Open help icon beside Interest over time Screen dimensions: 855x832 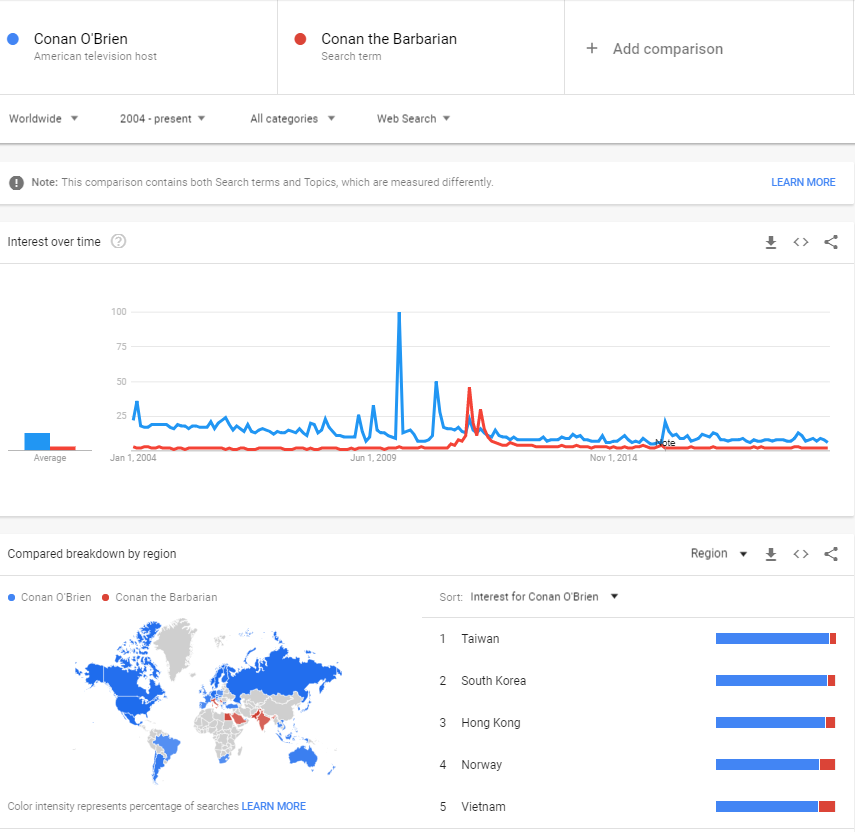click(x=118, y=241)
